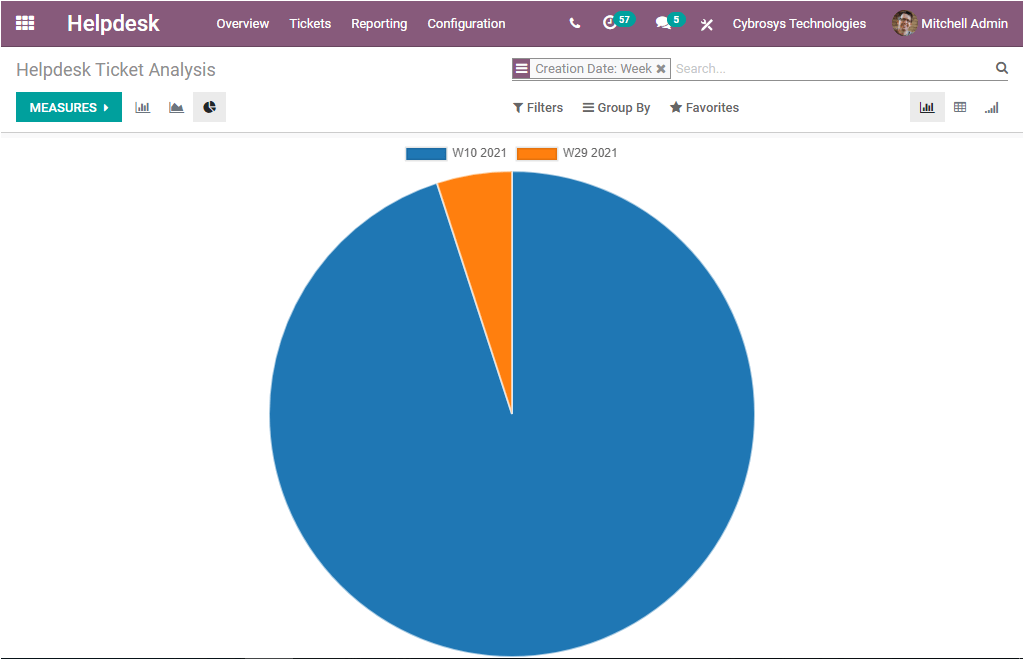Viewport: 1024px width, 660px height.
Task: Open the MEASURES dropdown
Action: point(69,107)
